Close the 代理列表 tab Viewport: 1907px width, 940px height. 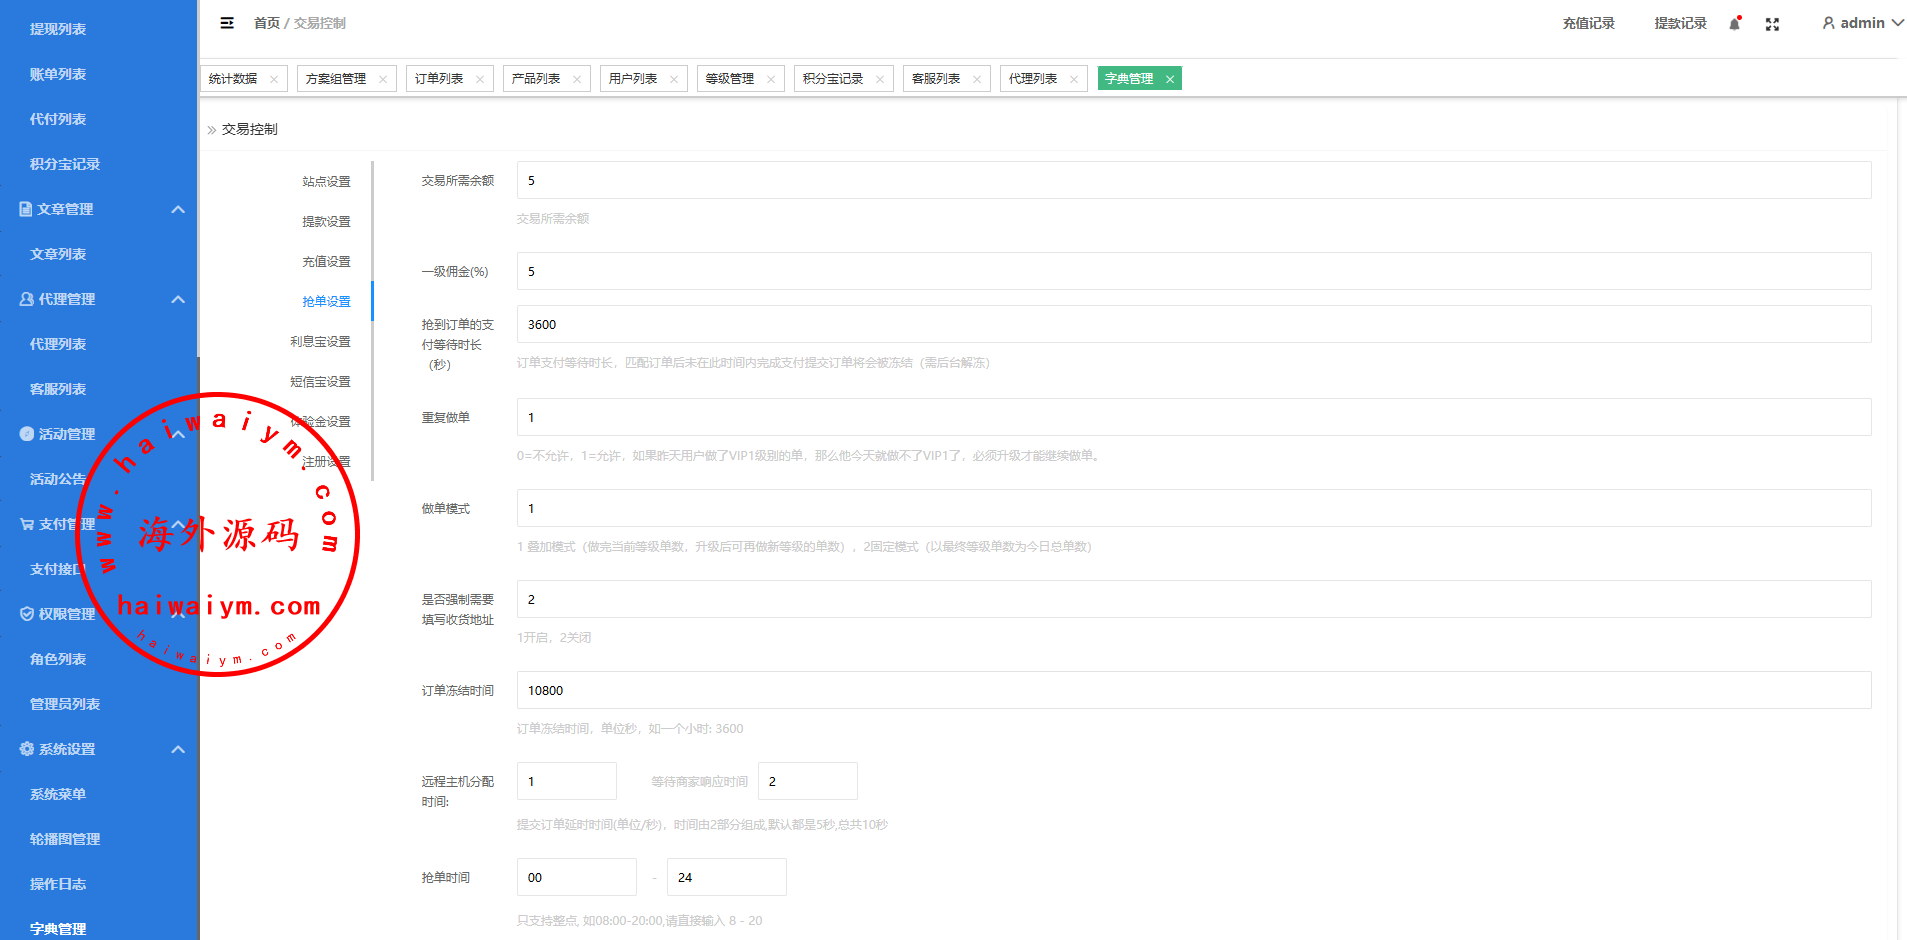pos(1074,79)
